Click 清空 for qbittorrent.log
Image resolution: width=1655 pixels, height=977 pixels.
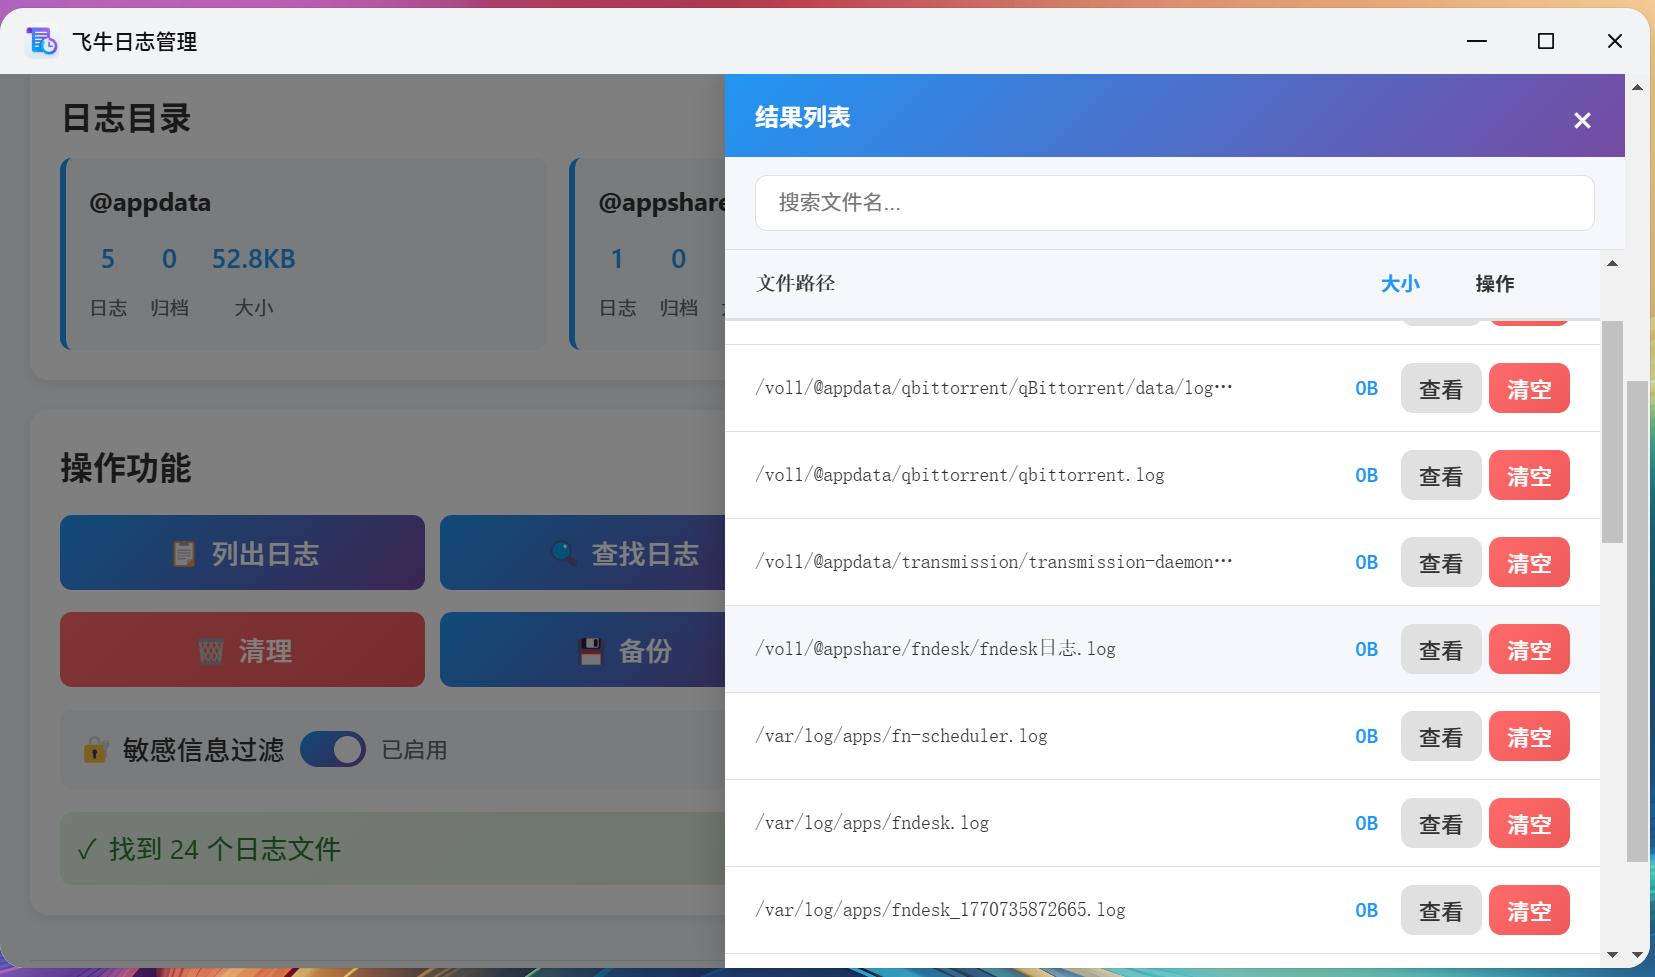coord(1529,475)
